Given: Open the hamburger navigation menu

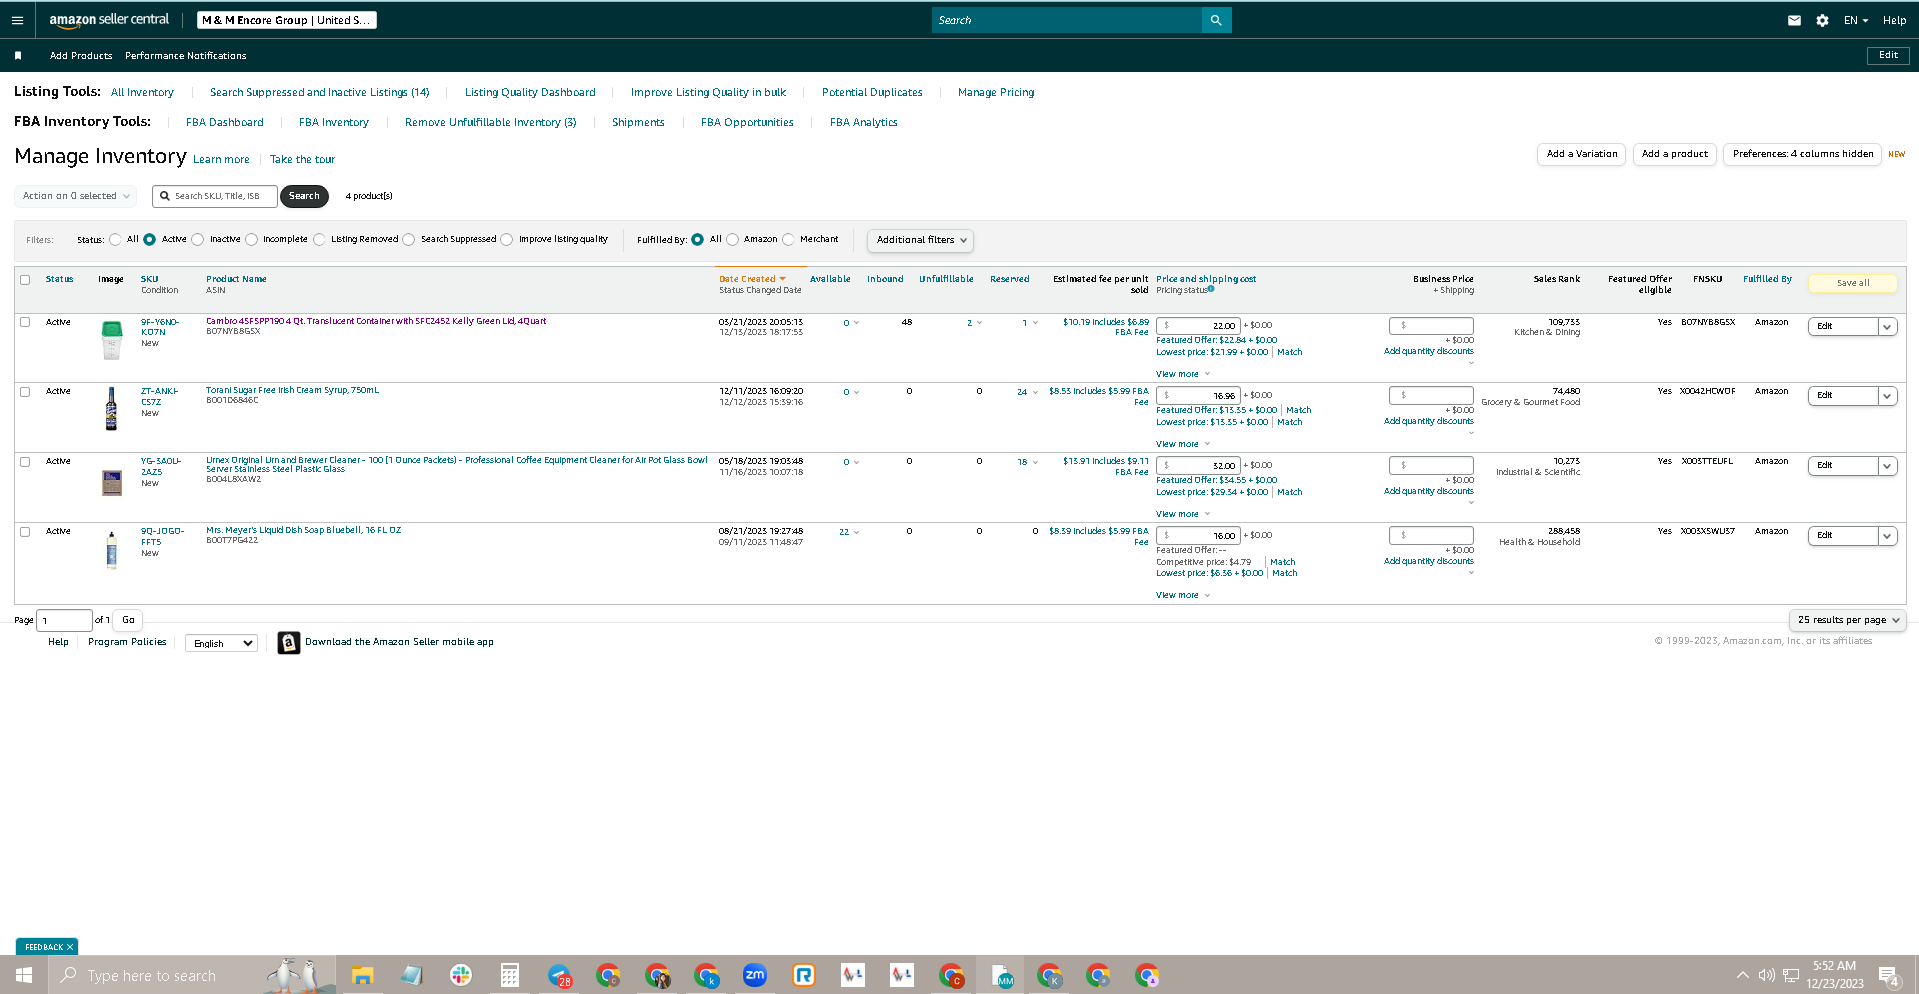Looking at the screenshot, I should (17, 20).
